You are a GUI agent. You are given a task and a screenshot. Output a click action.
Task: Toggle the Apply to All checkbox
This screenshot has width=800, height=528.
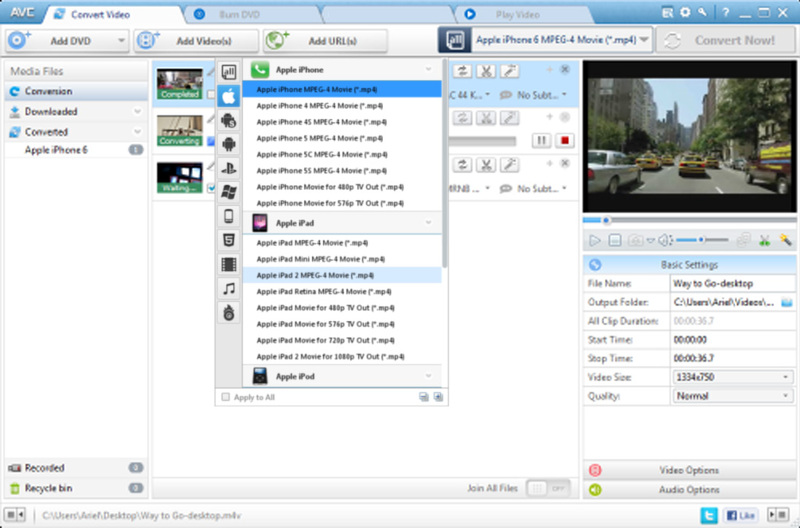pos(226,397)
